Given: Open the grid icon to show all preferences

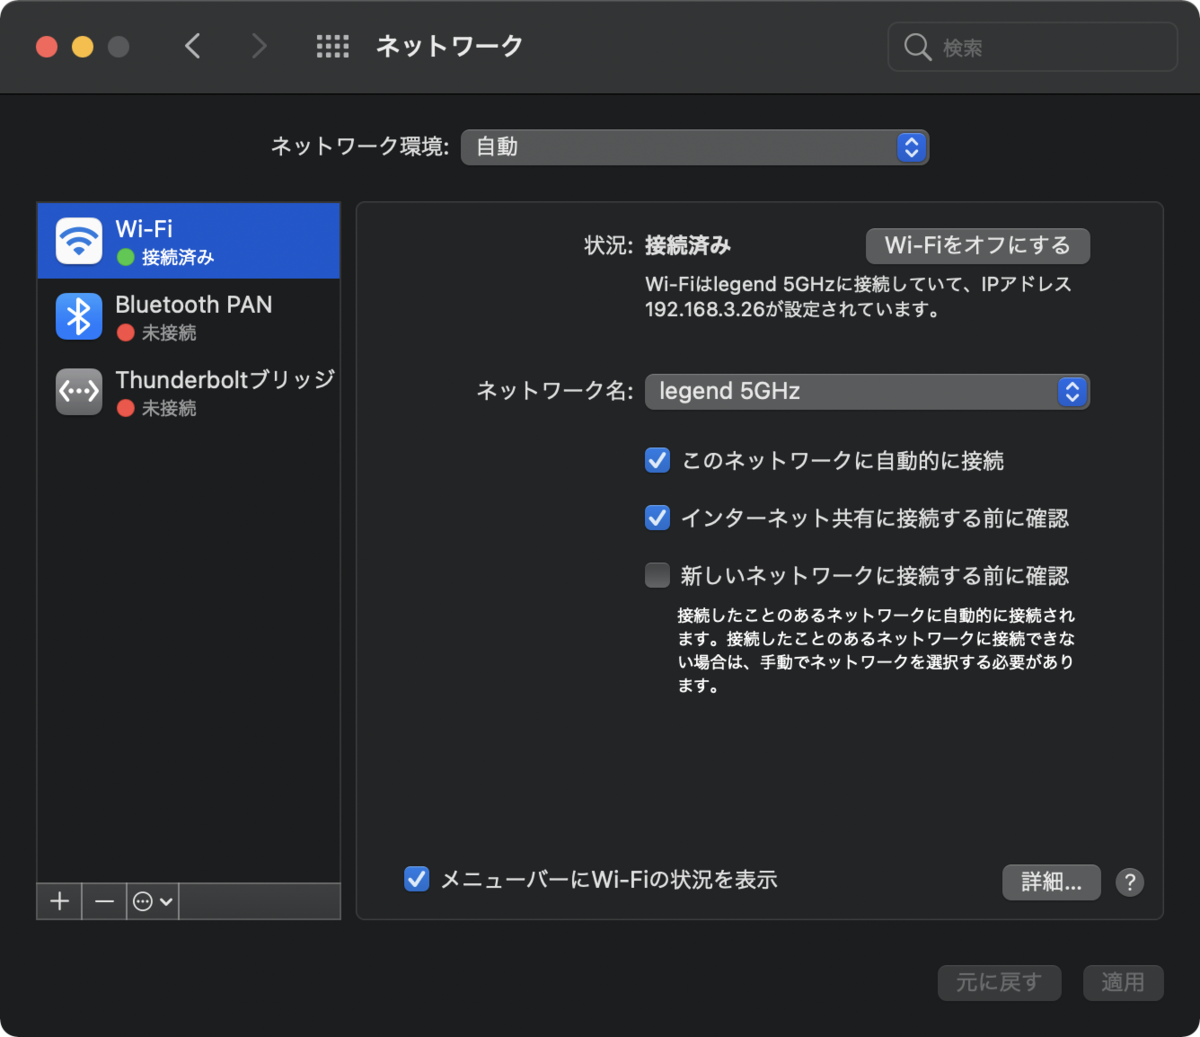Looking at the screenshot, I should click(333, 46).
